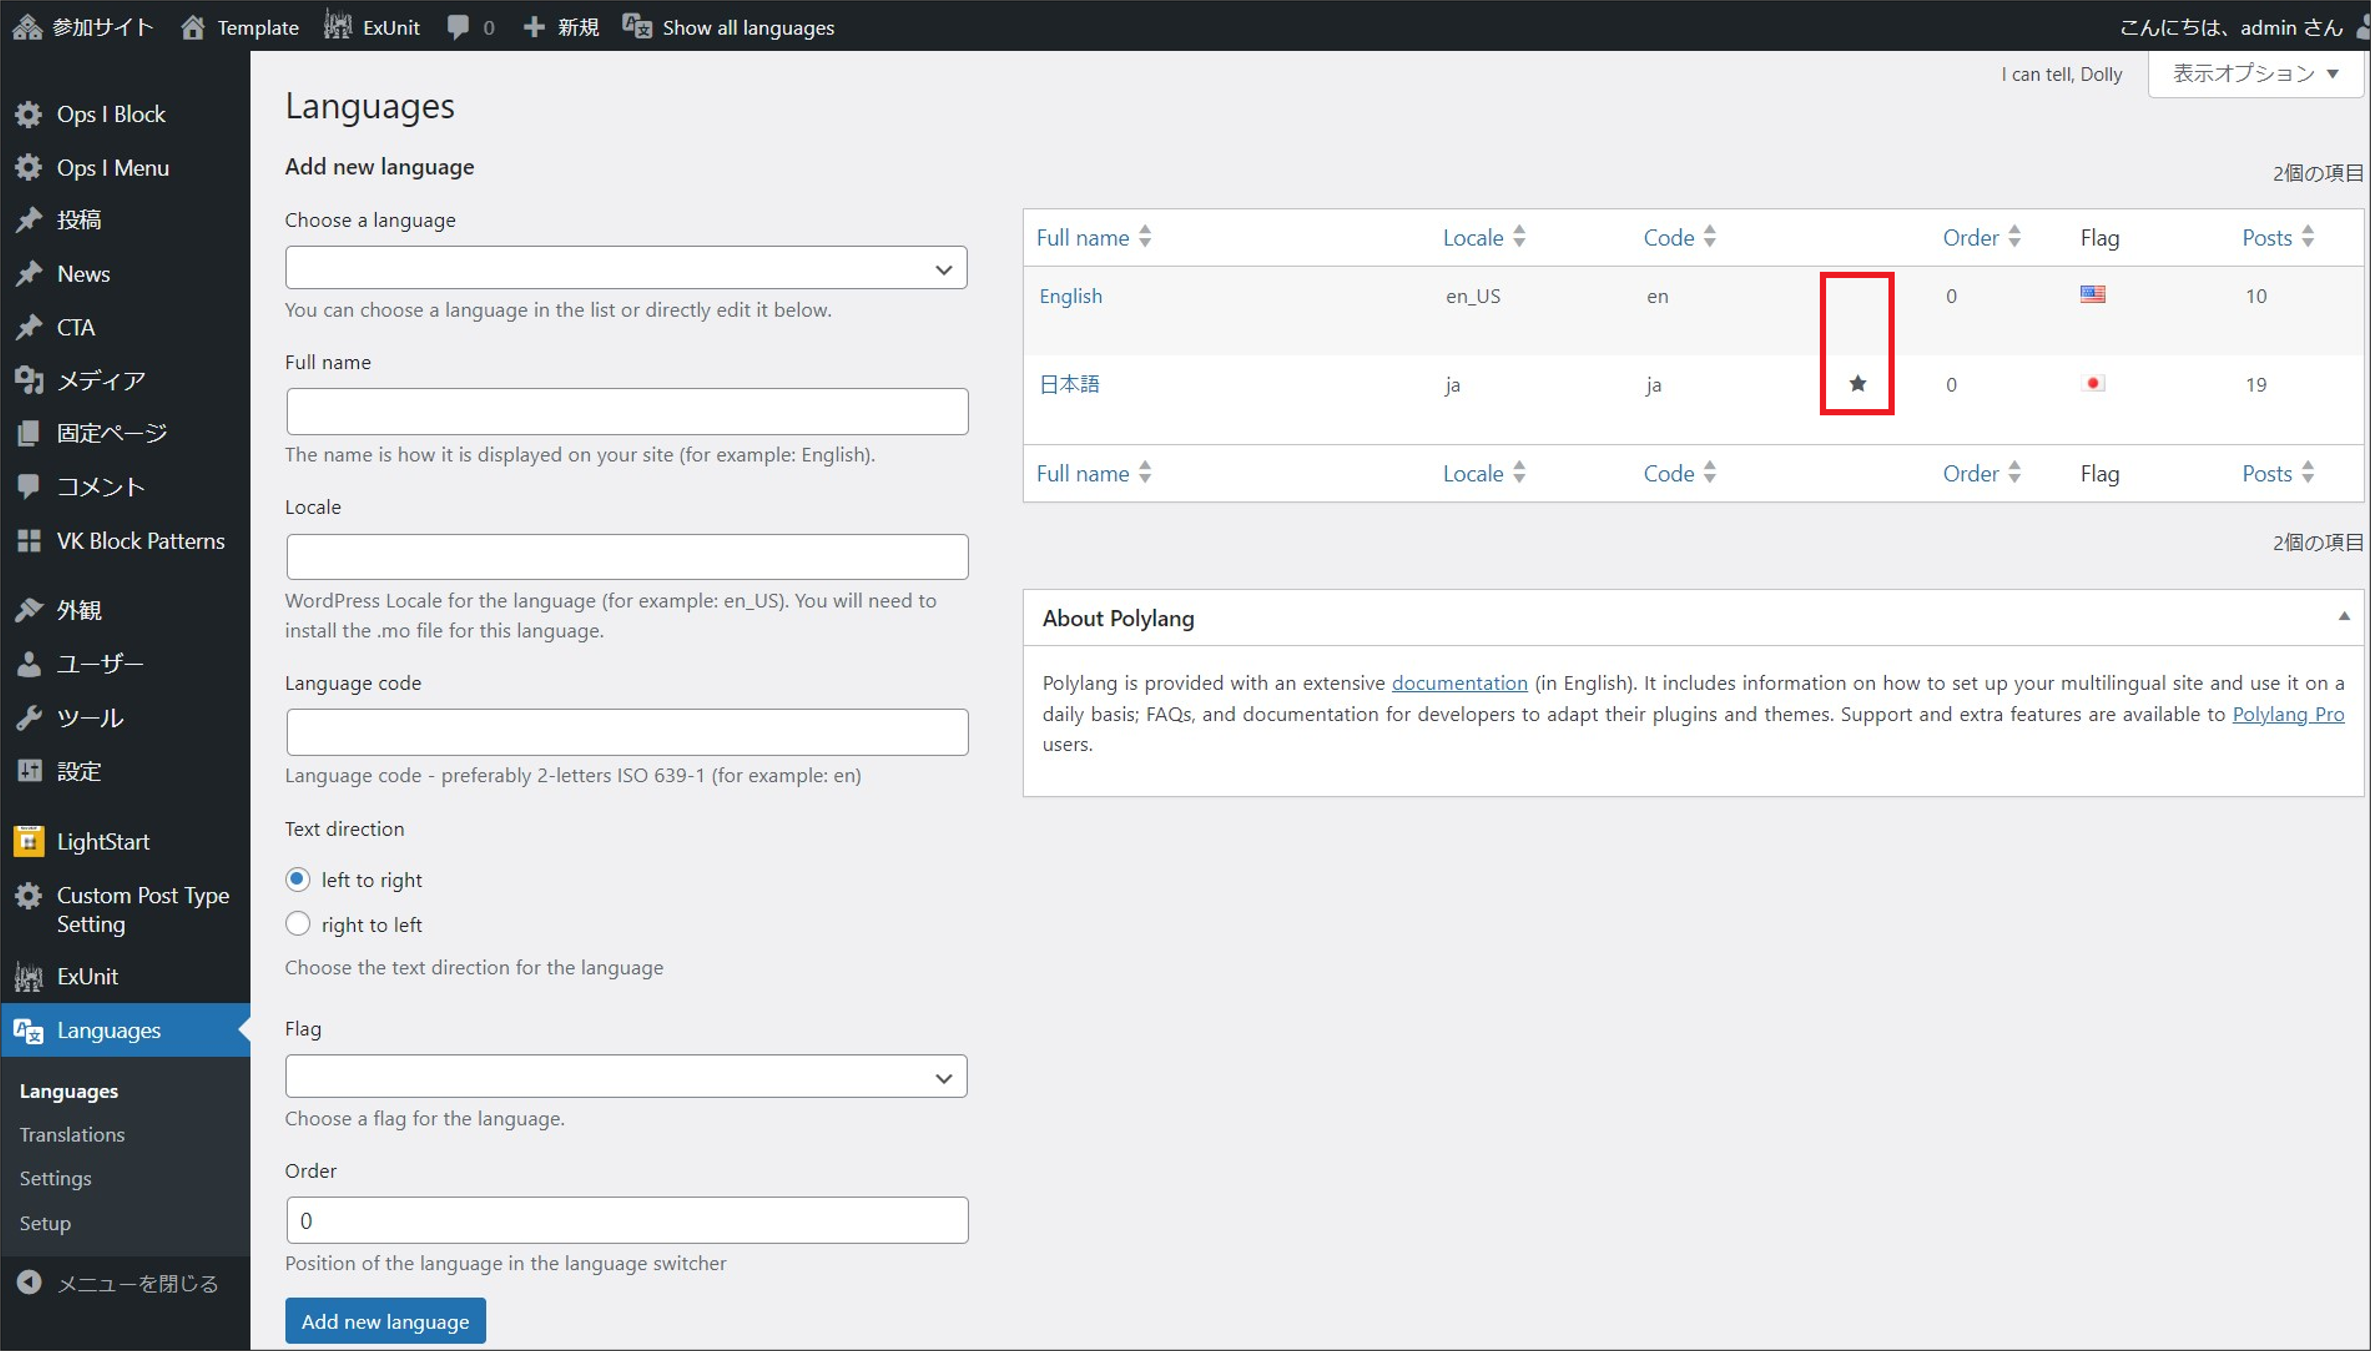This screenshot has width=2371, height=1351.
Task: Open メディア from the sidebar
Action: pyautogui.click(x=101, y=380)
